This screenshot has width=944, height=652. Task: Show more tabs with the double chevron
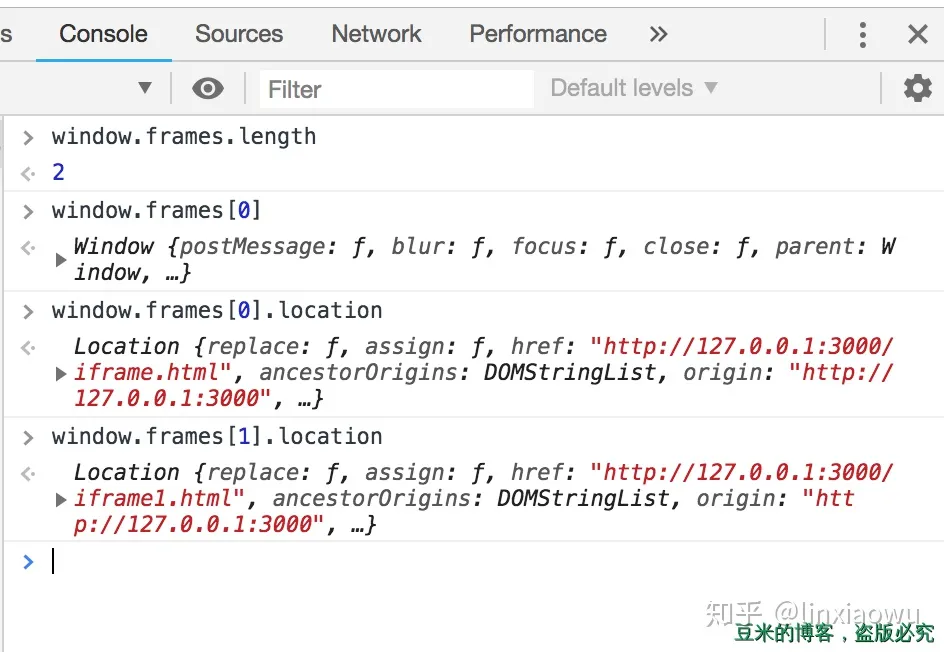(x=658, y=34)
